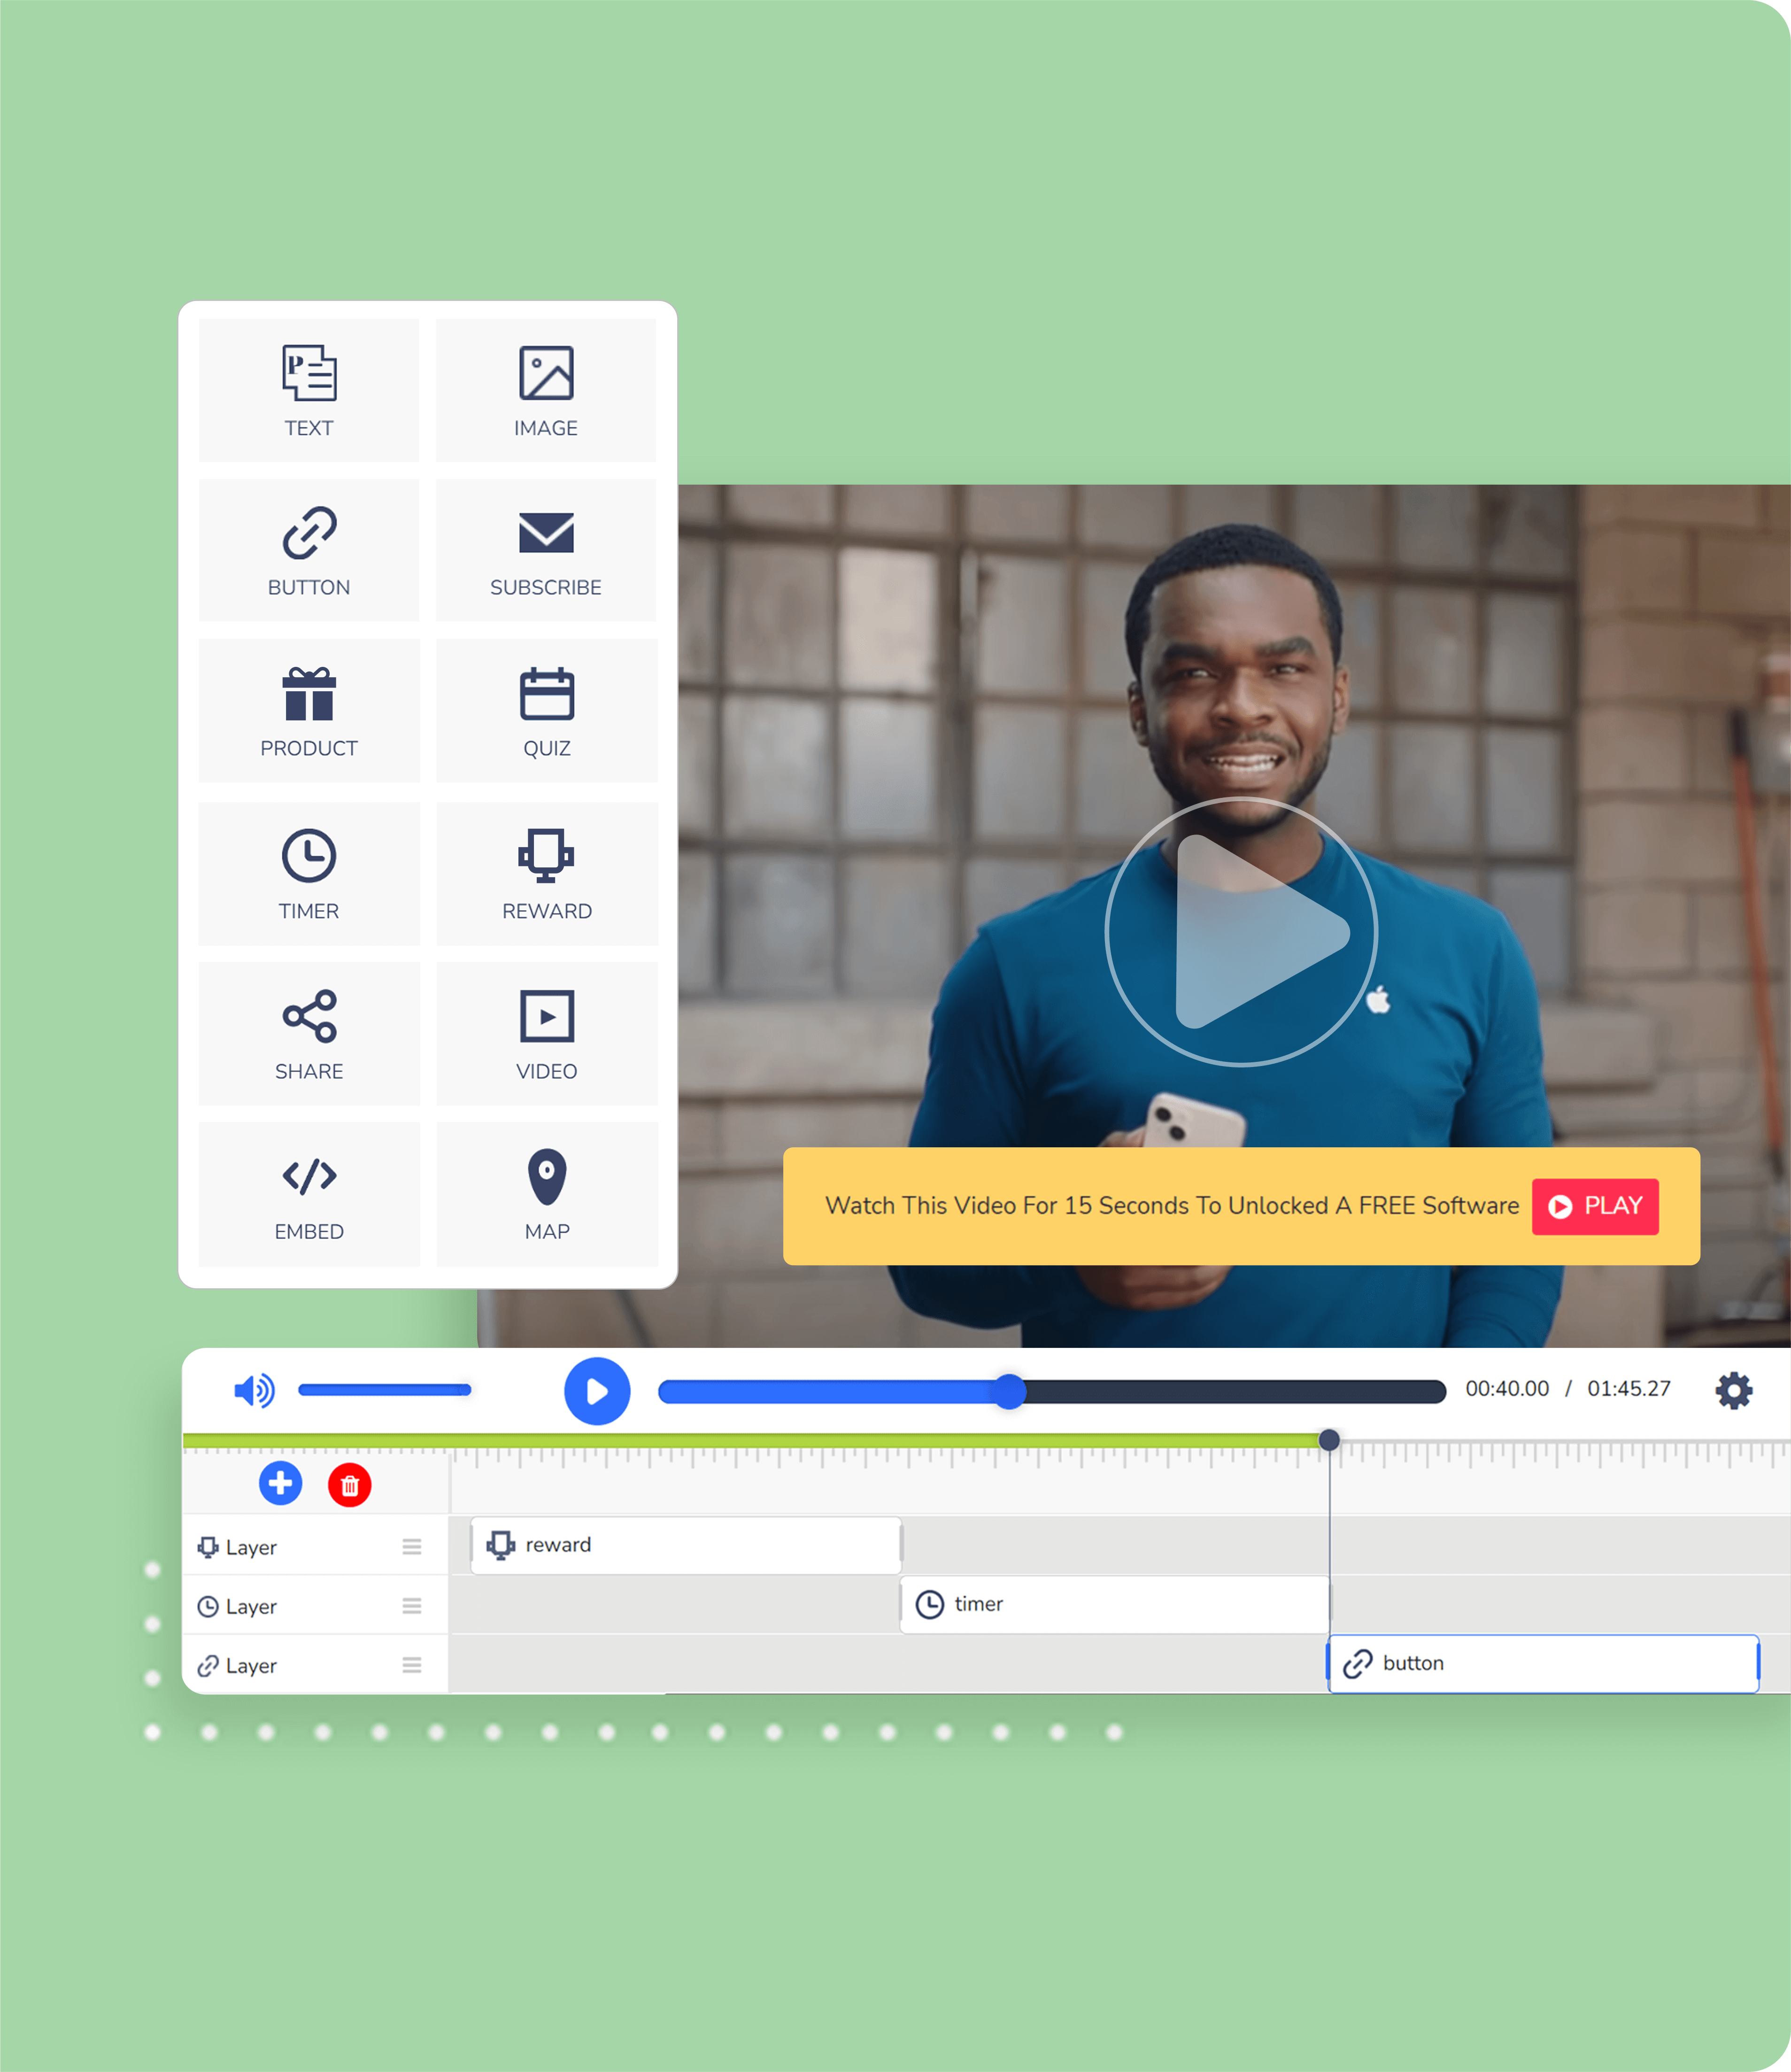Select the reward clip on the timeline
This screenshot has width=1791, height=2072.
click(686, 1546)
